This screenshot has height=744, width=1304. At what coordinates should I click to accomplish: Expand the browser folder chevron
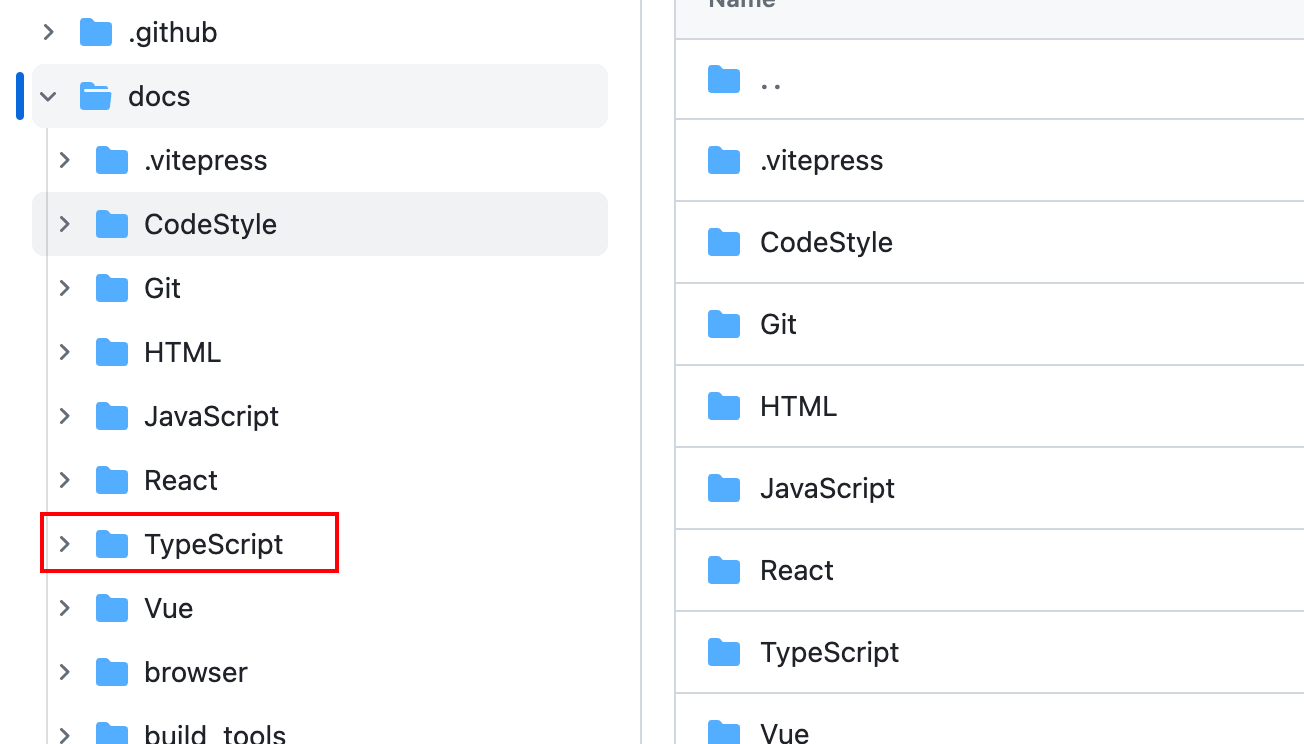[65, 673]
